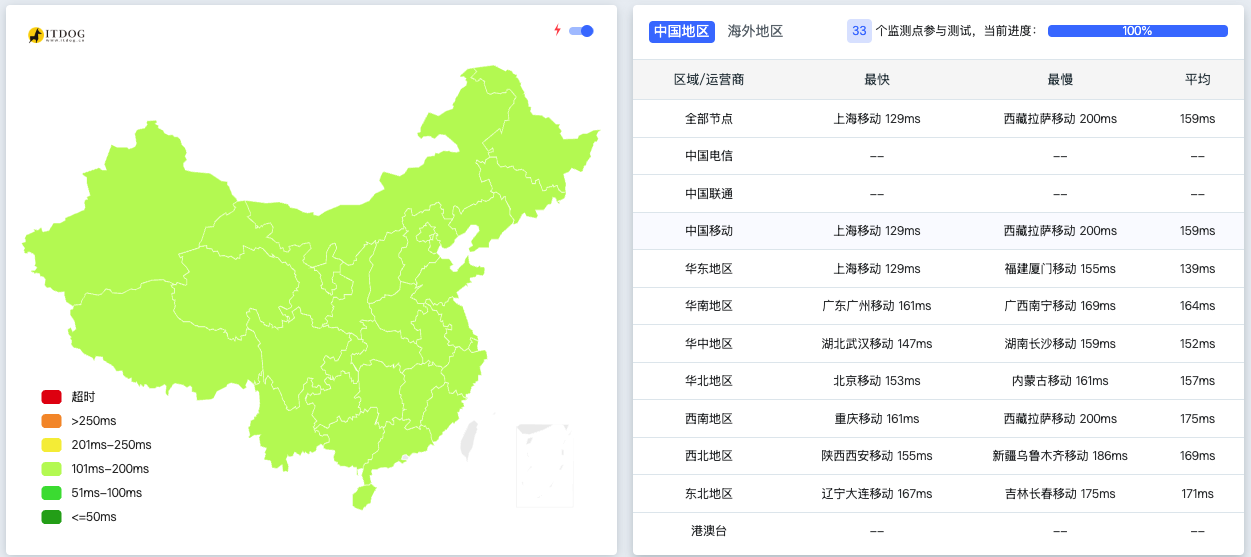
Task: Click the red lightning bolt icon
Action: pyautogui.click(x=557, y=30)
